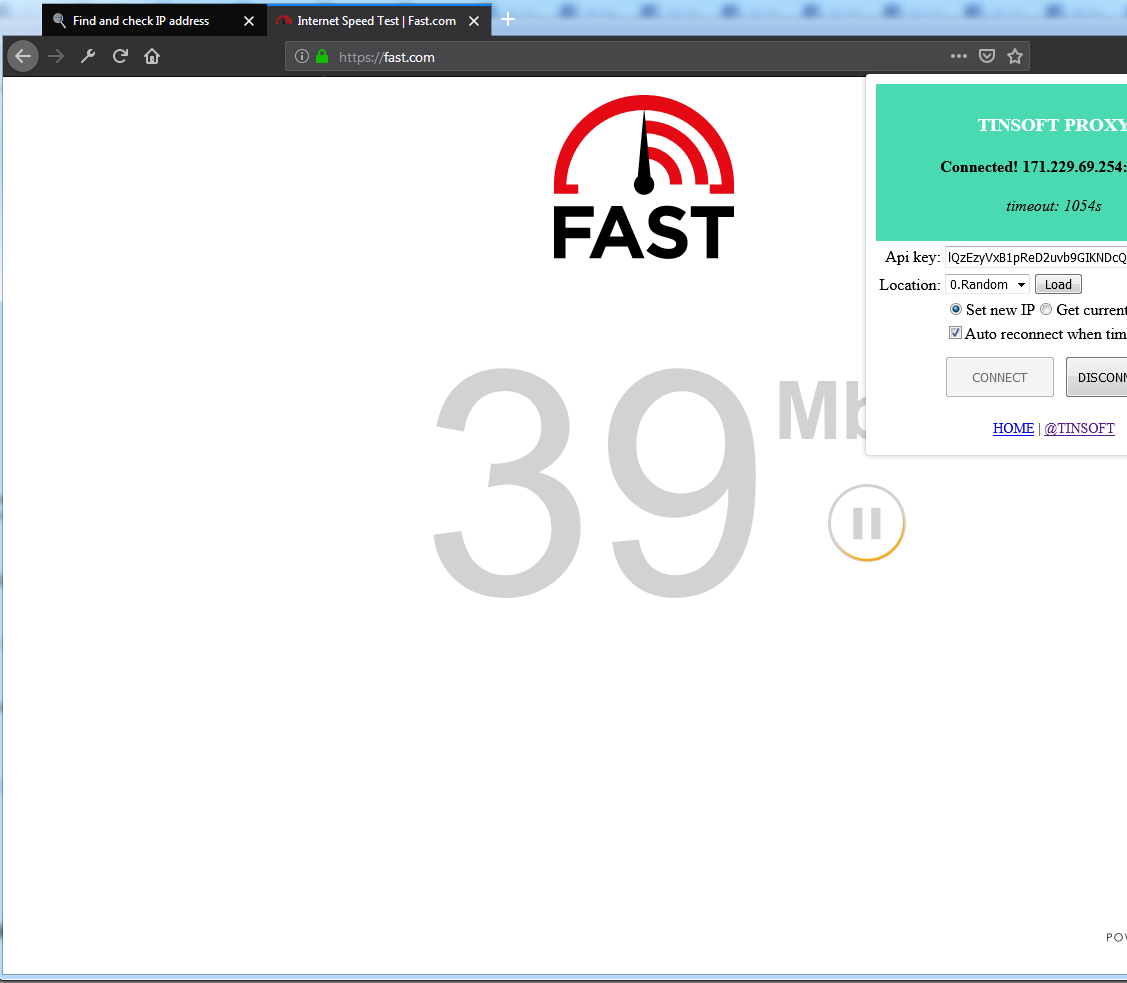The height and width of the screenshot is (983, 1127).
Task: Click the CONNECT button
Action: pos(1000,377)
